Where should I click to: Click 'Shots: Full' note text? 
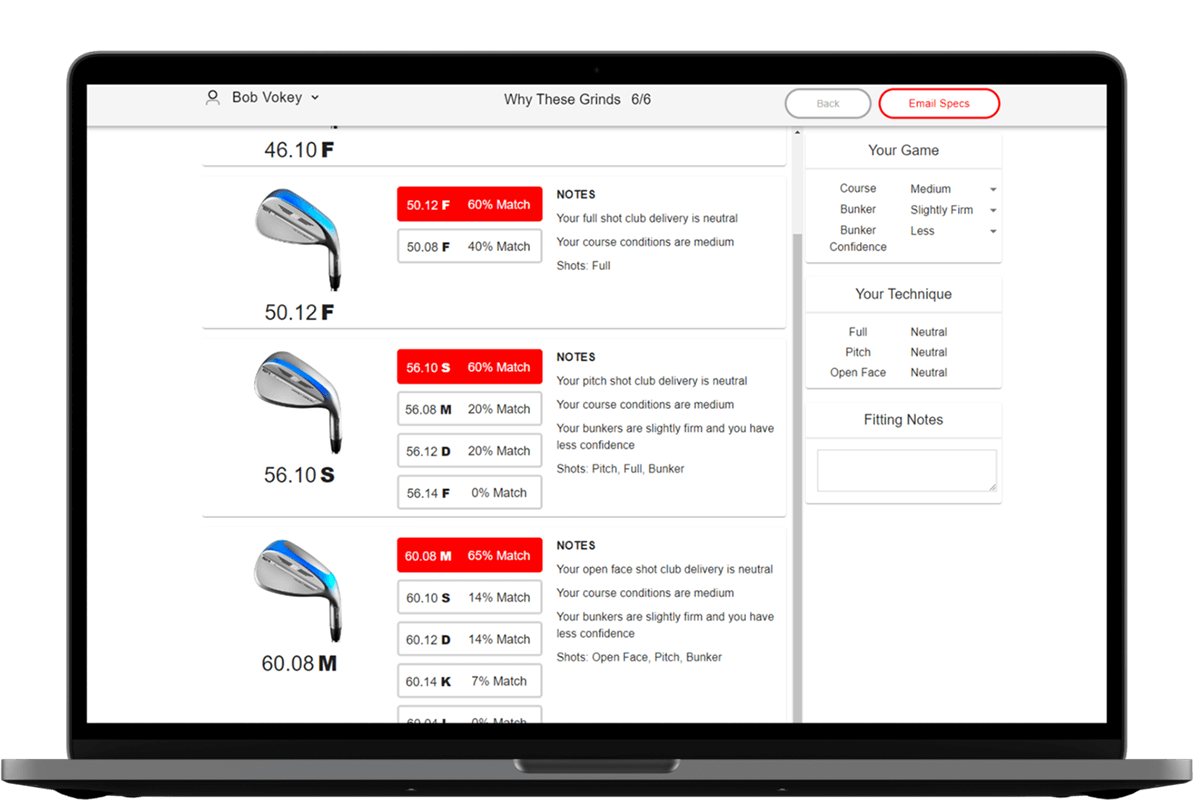point(584,266)
